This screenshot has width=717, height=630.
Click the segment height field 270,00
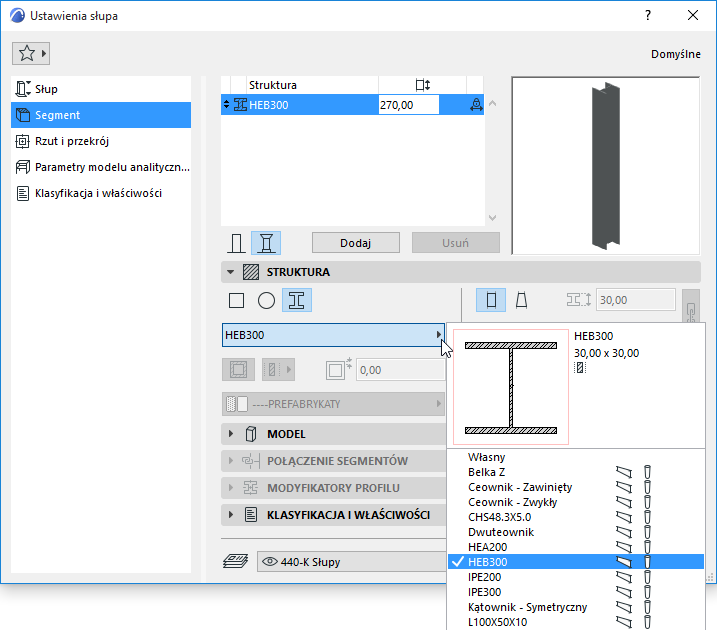pos(408,105)
